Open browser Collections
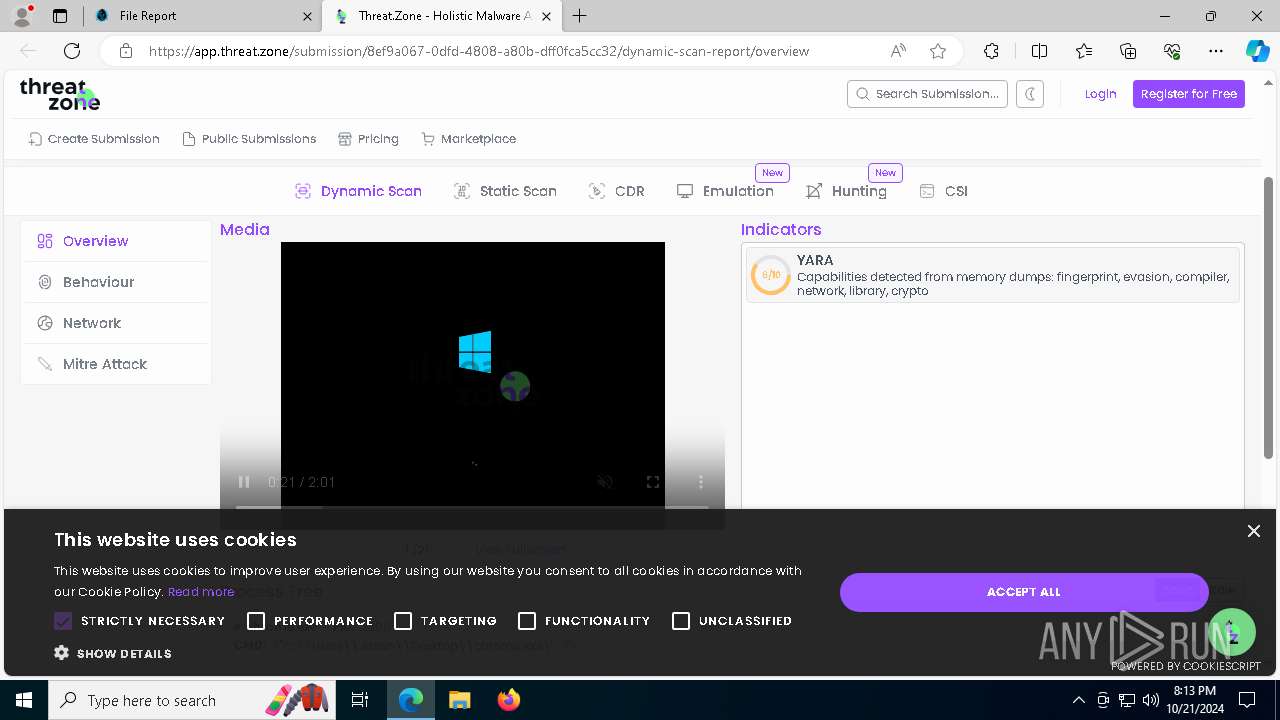 (x=1128, y=51)
